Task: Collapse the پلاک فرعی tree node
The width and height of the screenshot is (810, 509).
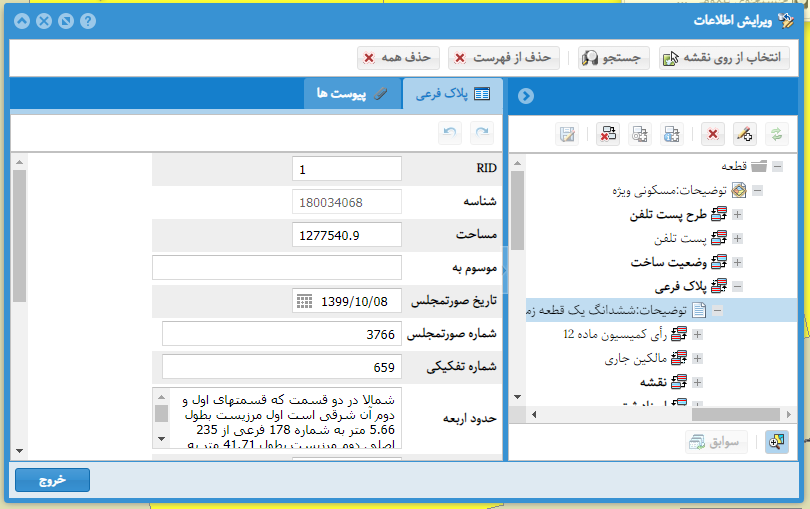Action: (x=738, y=286)
